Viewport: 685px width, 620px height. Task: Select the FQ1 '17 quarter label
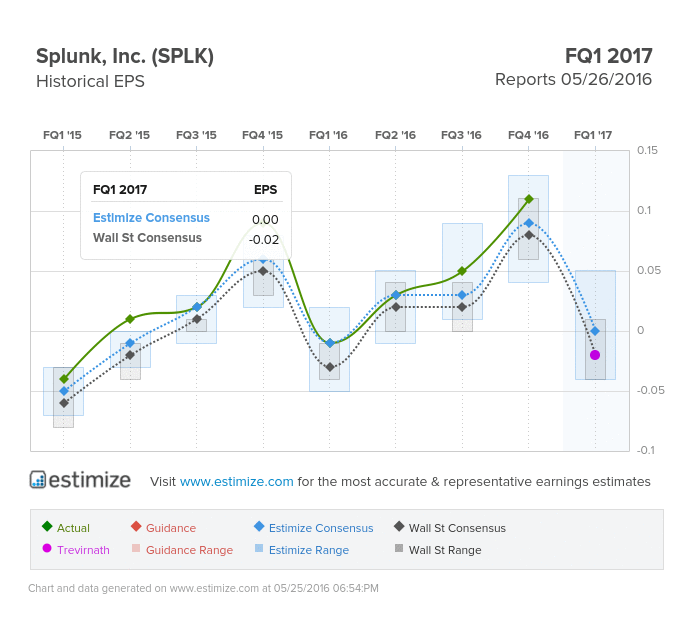pos(593,135)
